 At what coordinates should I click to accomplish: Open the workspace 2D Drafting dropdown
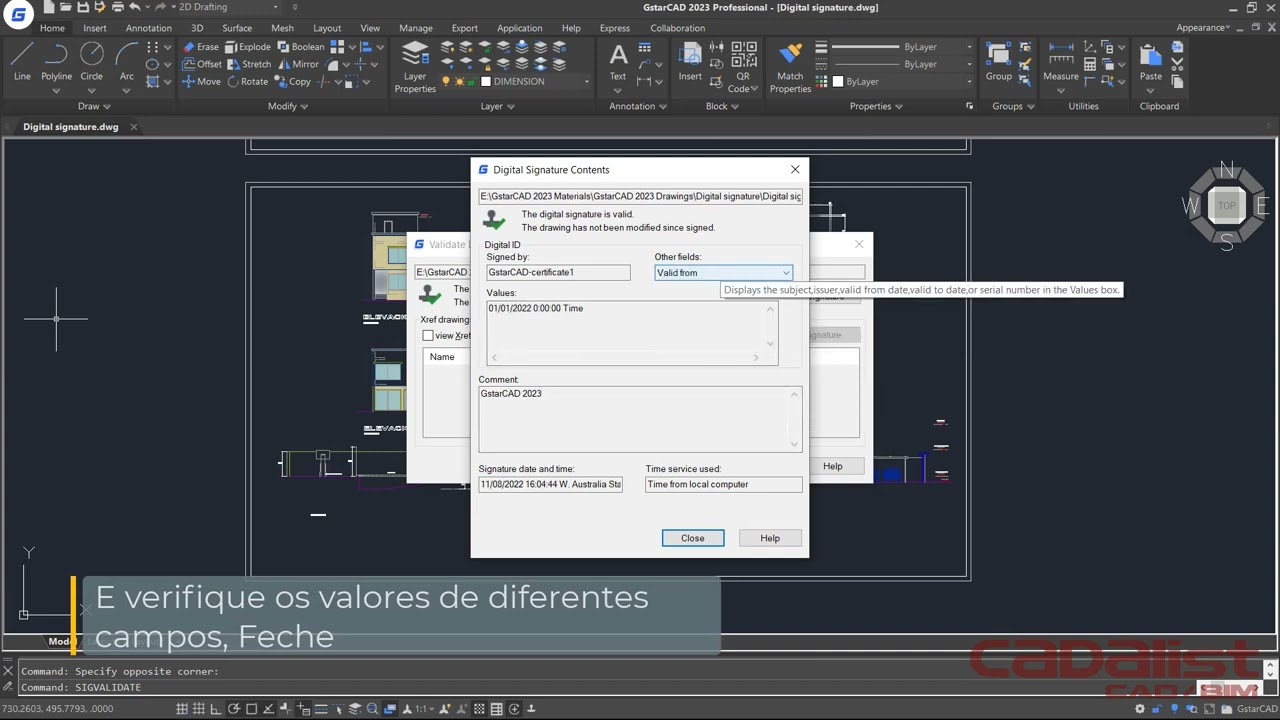(229, 7)
